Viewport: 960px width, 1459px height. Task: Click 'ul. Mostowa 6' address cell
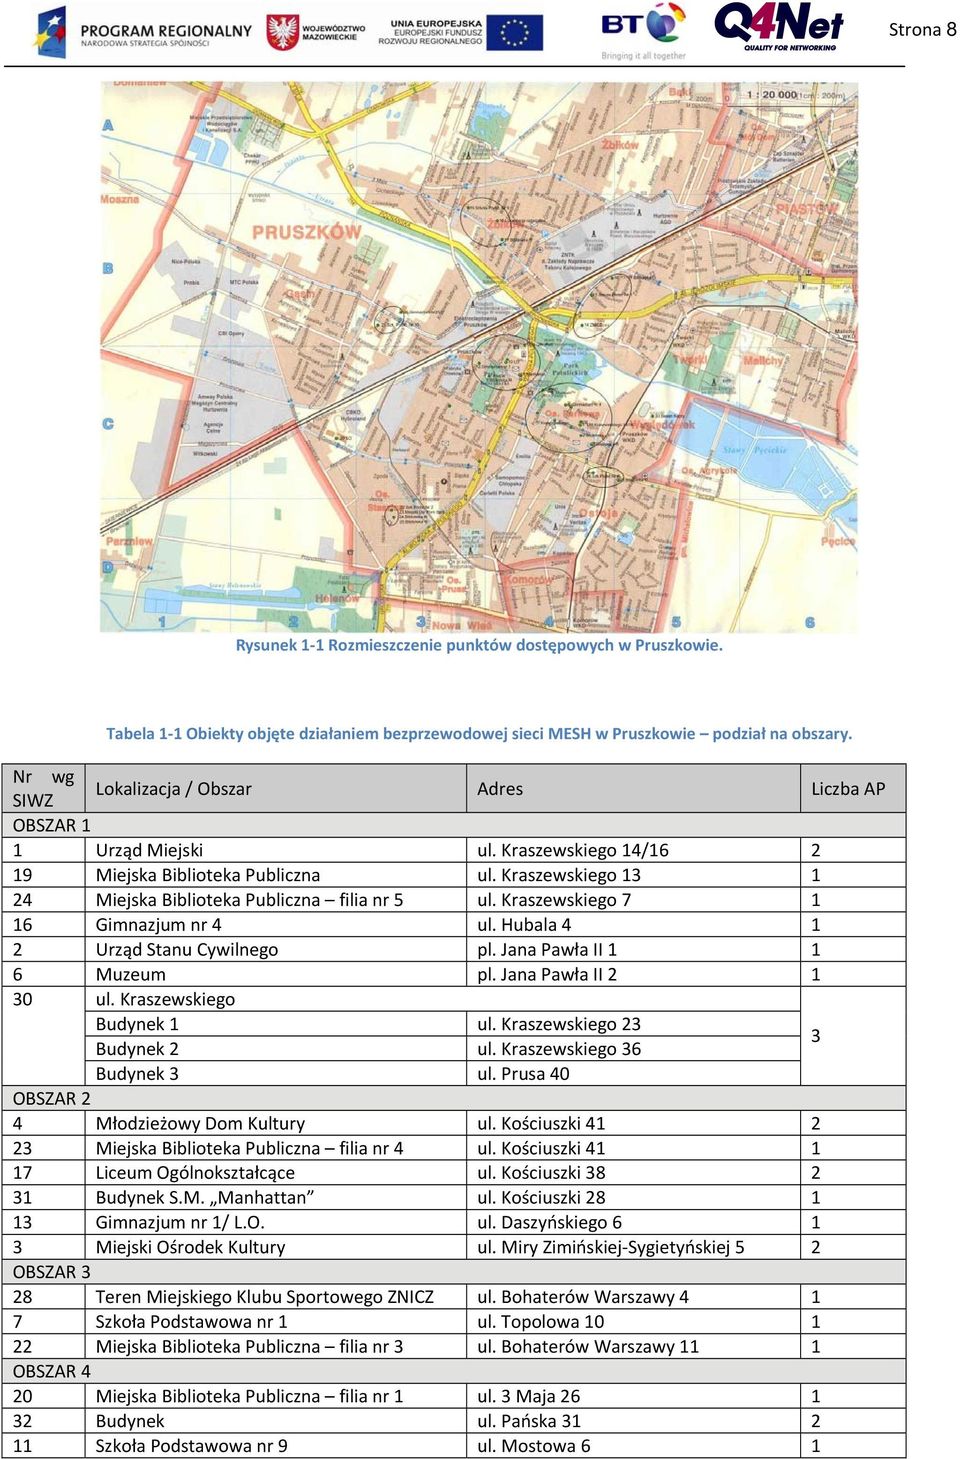tap(534, 1446)
